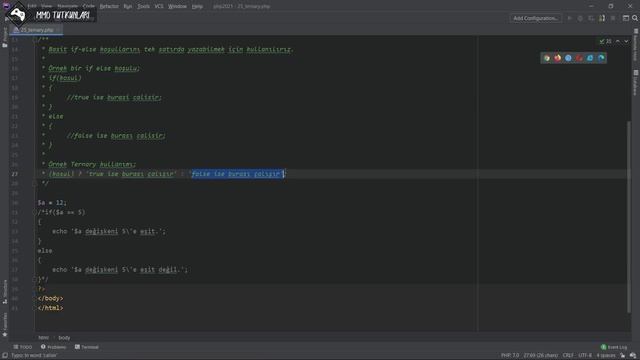
Task: Open the VCS menu
Action: coord(159,6)
